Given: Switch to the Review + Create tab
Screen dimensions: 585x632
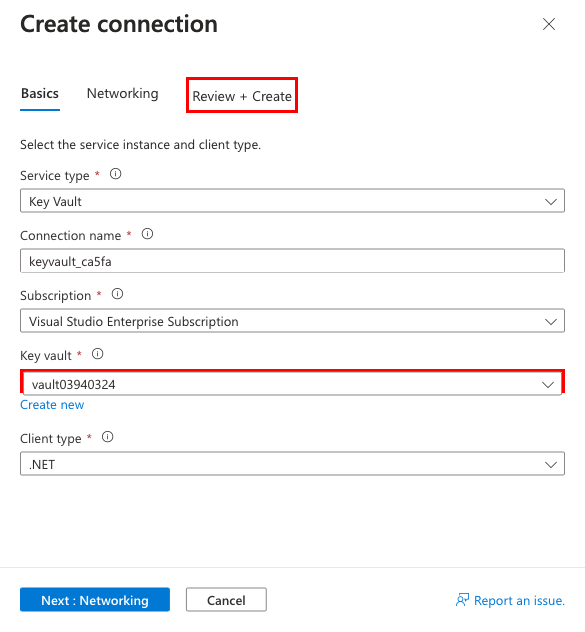Looking at the screenshot, I should coord(242,96).
